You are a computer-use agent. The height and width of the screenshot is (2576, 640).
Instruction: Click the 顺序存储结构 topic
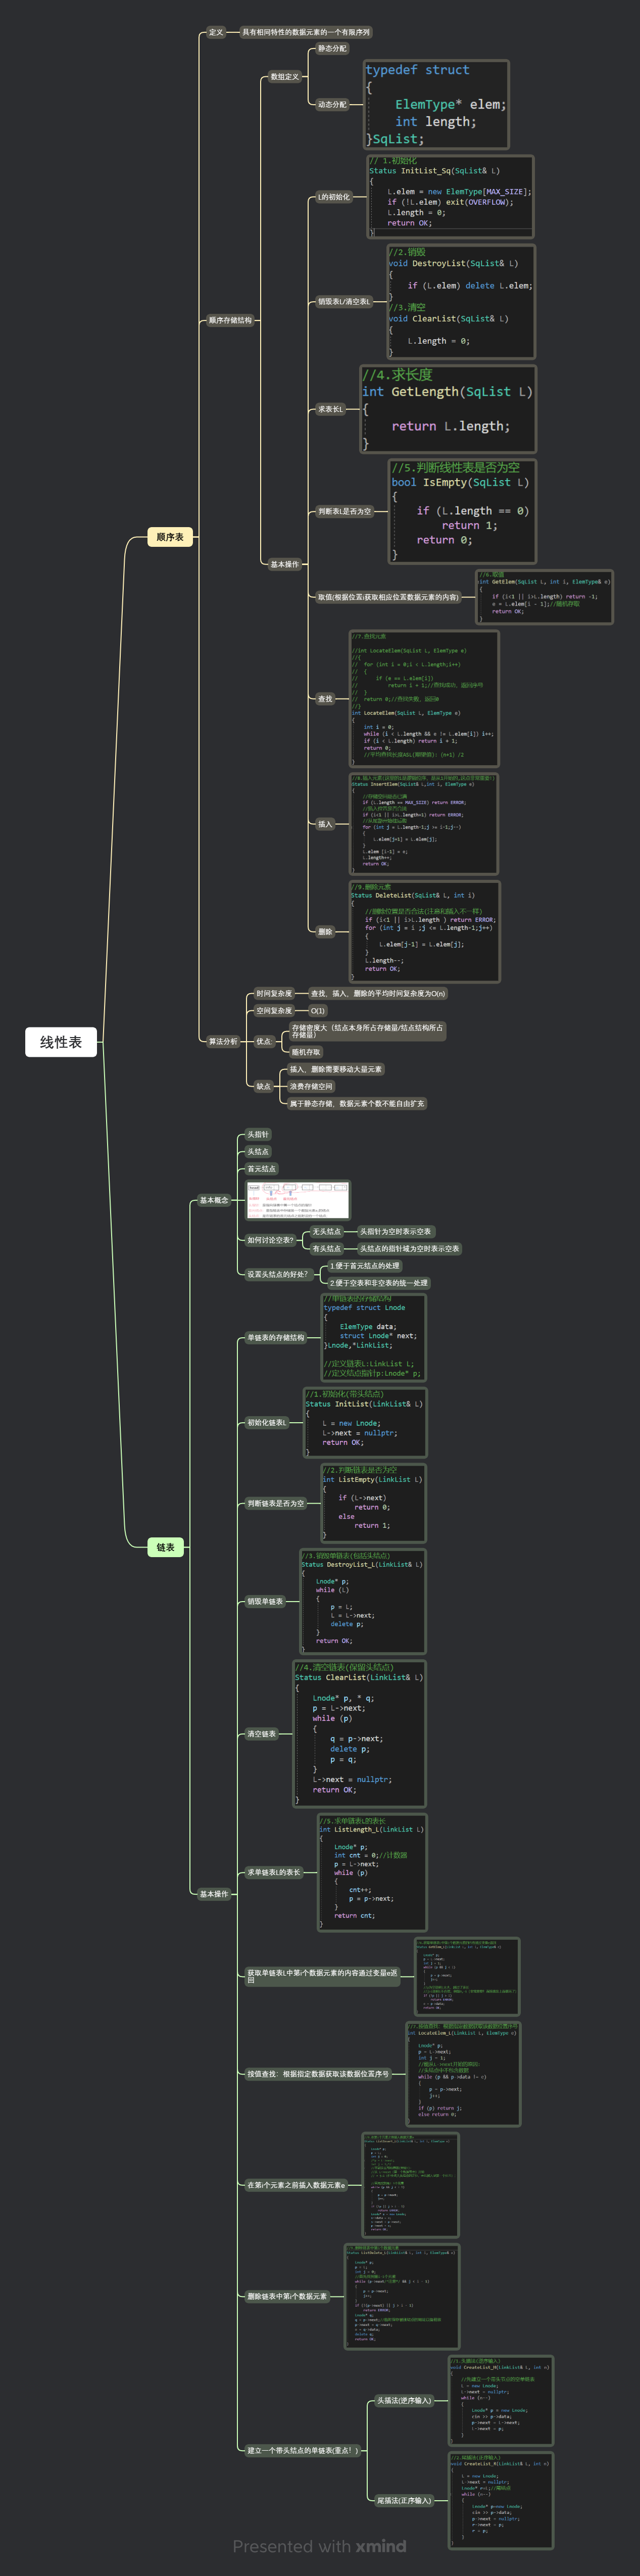[x=230, y=320]
